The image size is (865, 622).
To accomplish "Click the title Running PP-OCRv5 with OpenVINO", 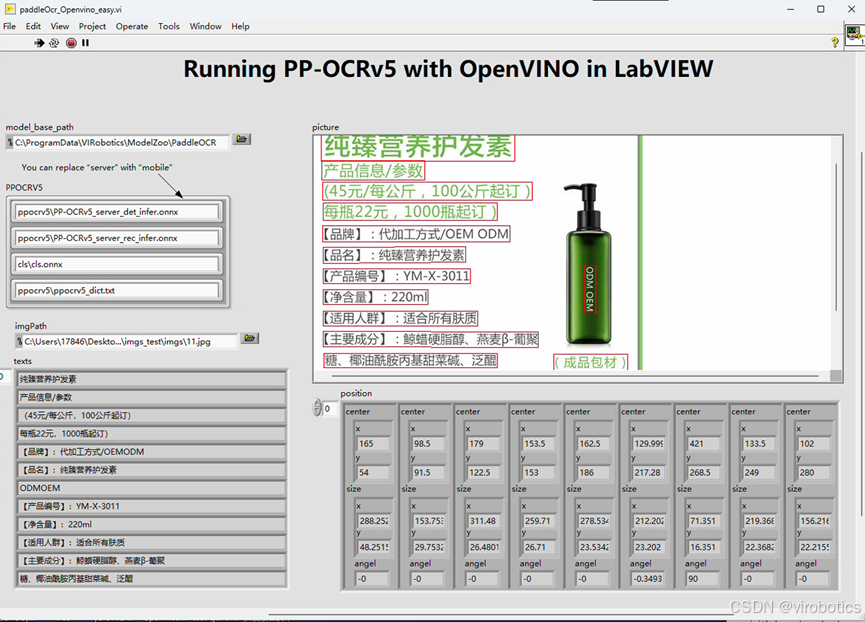I will (448, 69).
